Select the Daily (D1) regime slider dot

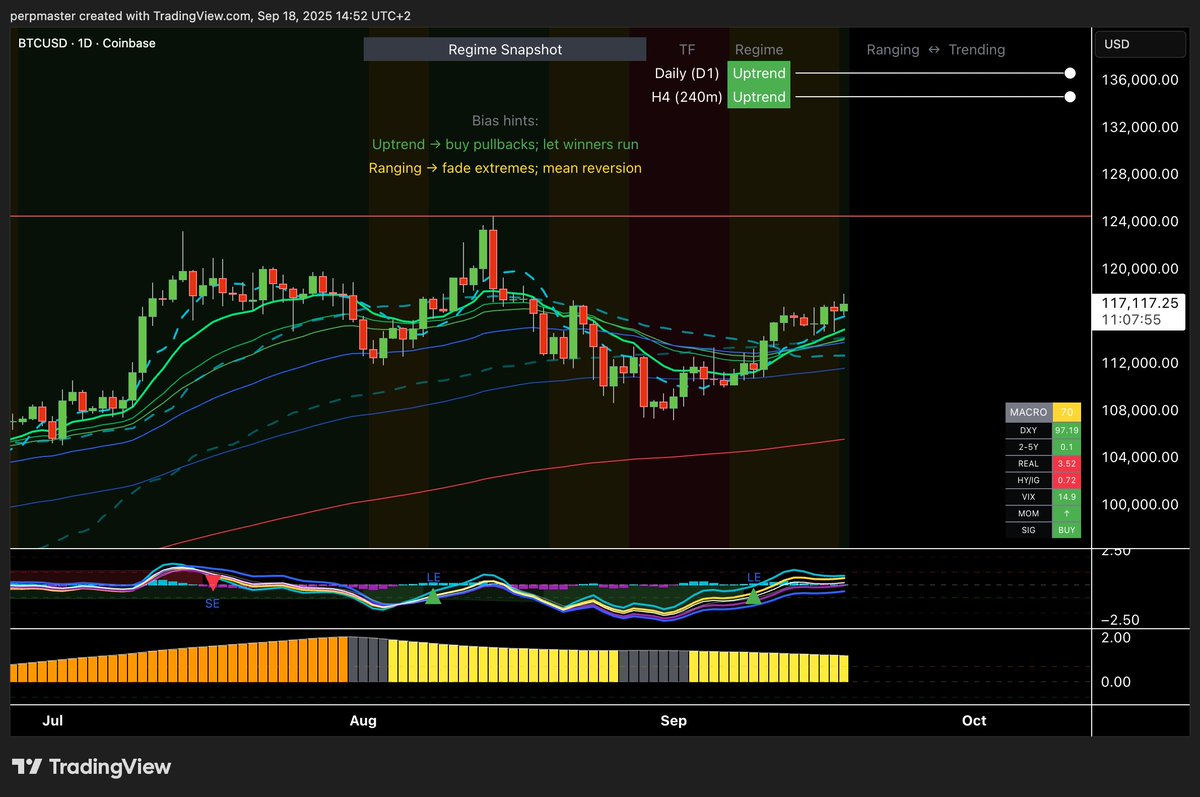(1070, 73)
